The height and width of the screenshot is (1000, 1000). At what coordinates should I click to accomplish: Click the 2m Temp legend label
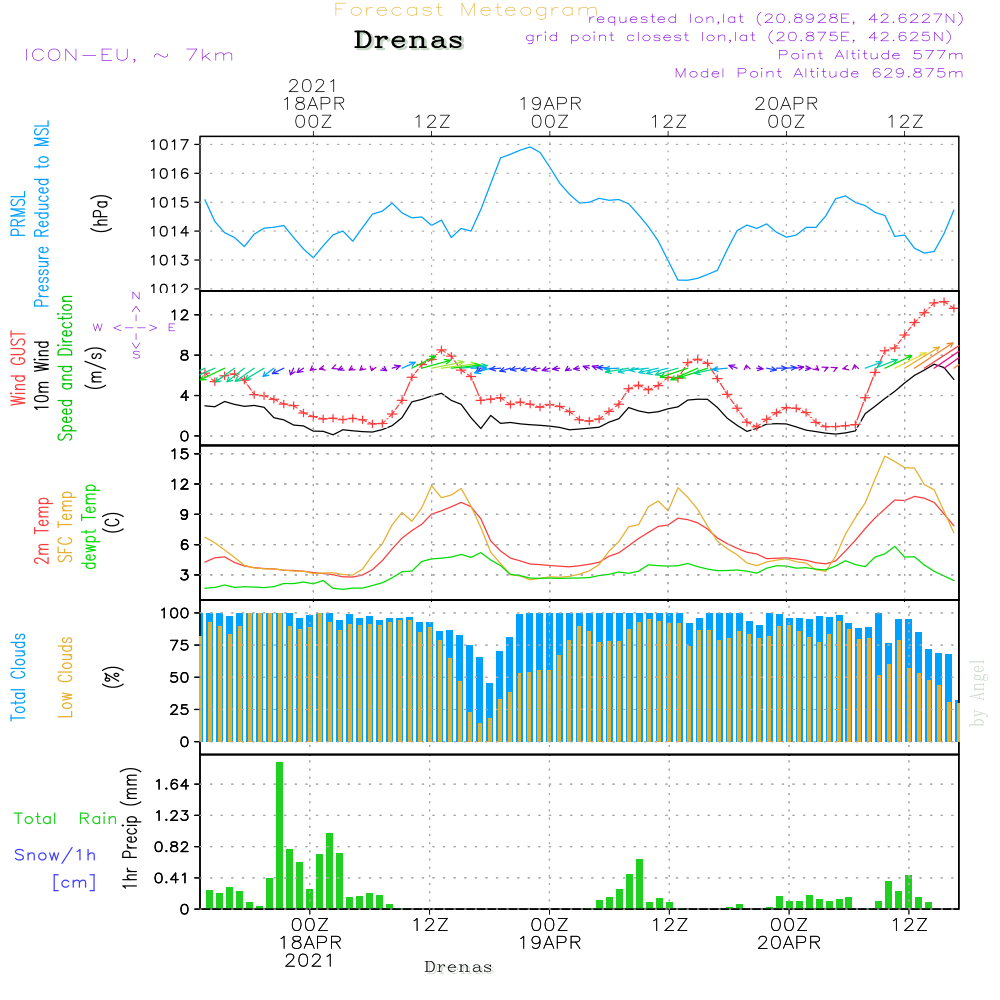pos(42,531)
